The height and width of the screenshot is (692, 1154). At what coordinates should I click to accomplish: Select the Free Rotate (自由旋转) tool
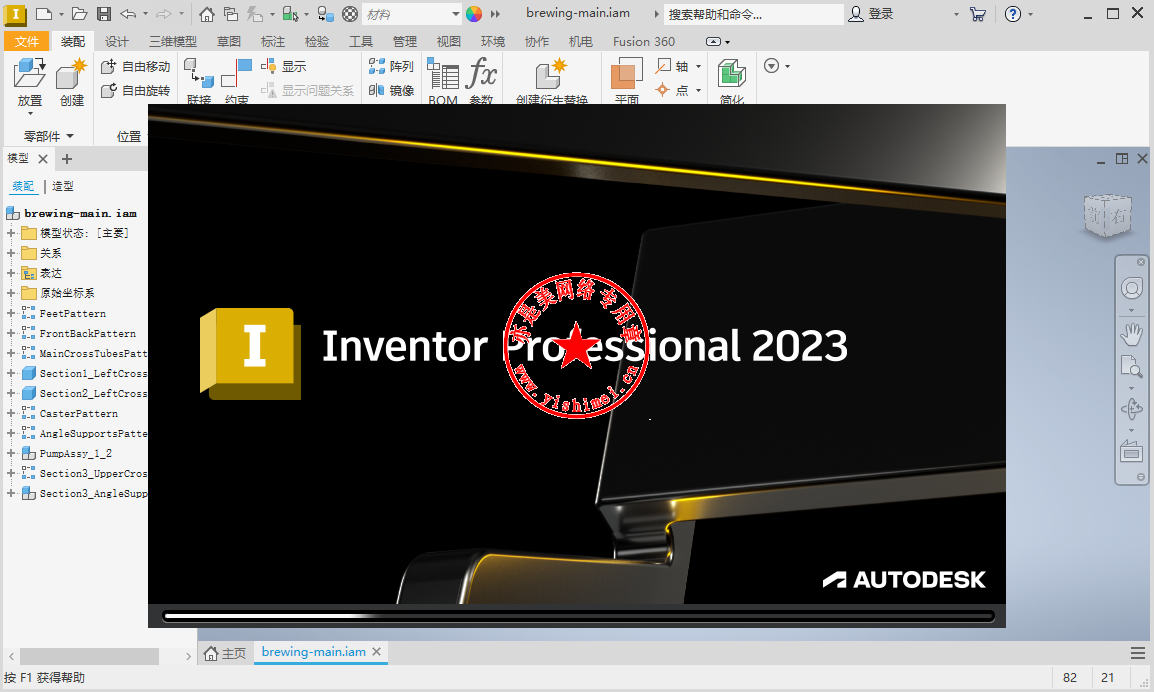coord(135,90)
